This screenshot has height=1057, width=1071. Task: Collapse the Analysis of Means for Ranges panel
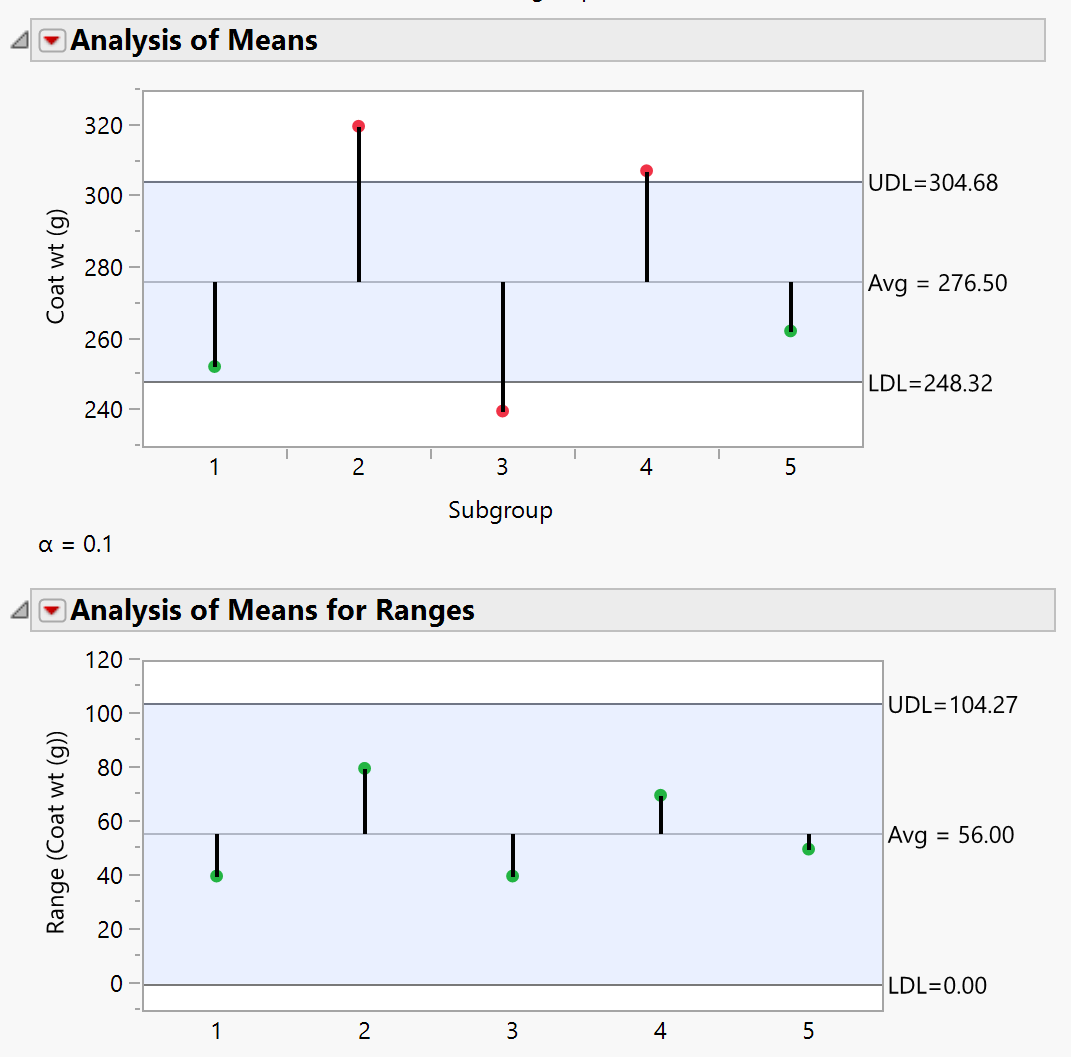21,610
